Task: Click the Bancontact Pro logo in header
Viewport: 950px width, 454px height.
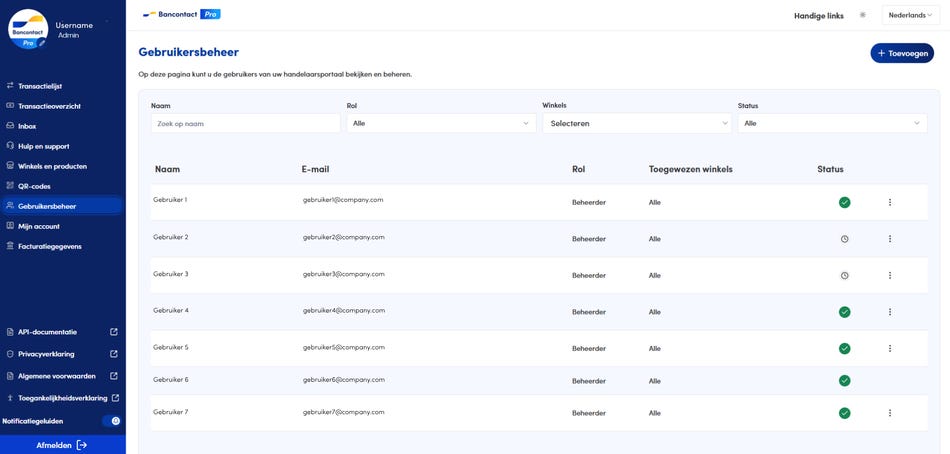Action: [x=181, y=15]
